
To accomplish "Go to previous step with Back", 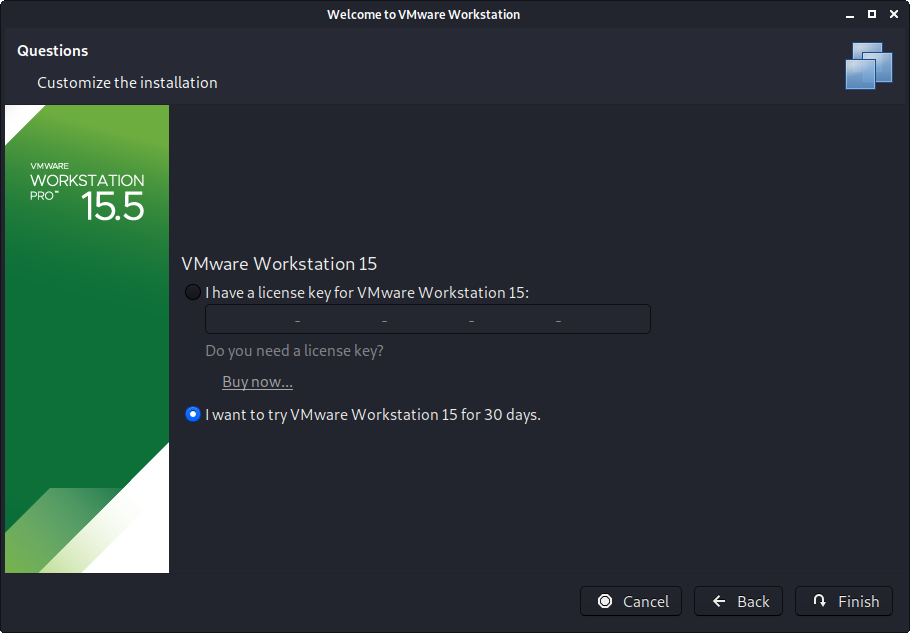I will click(x=739, y=601).
